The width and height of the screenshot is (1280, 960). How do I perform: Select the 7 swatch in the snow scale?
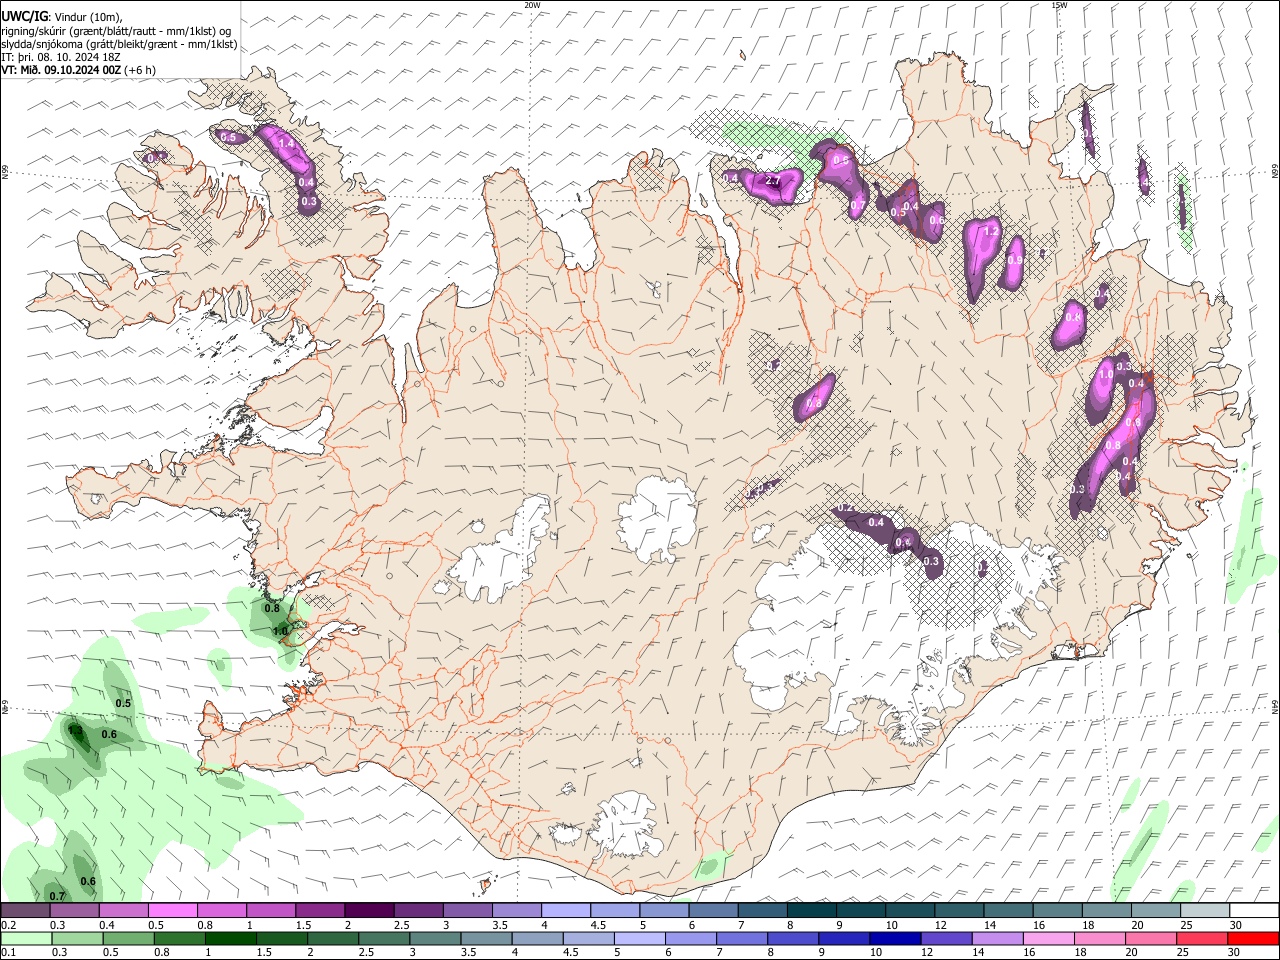click(x=763, y=911)
